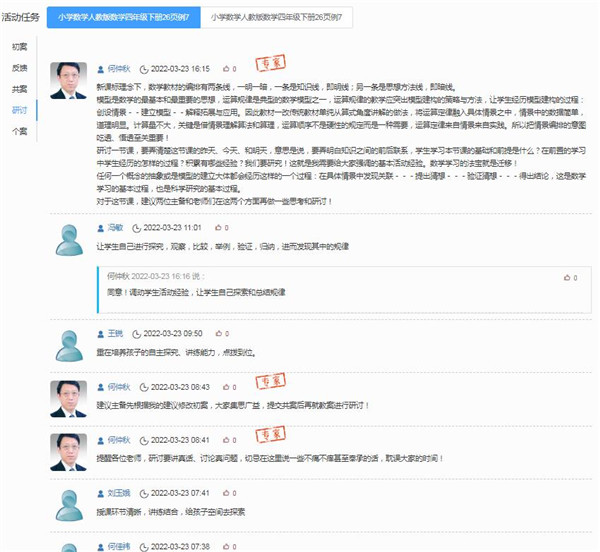The image size is (600, 552).
Task: Like the quoted reply from 16:16
Action: pos(568,277)
